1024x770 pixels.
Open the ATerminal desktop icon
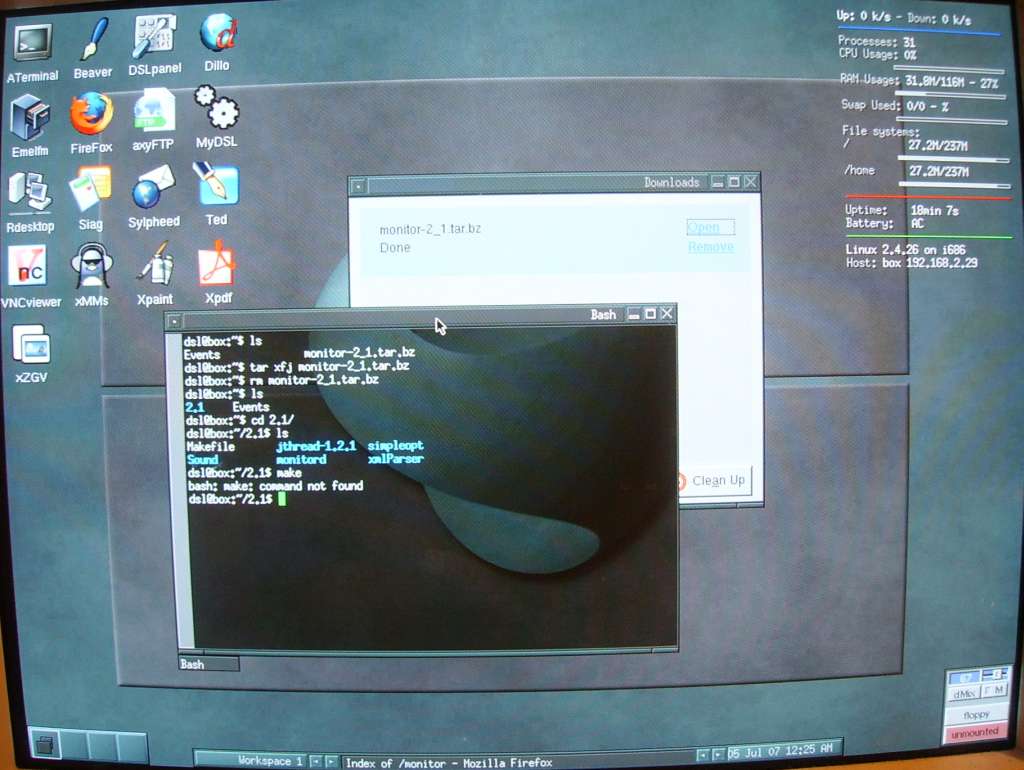(32, 43)
